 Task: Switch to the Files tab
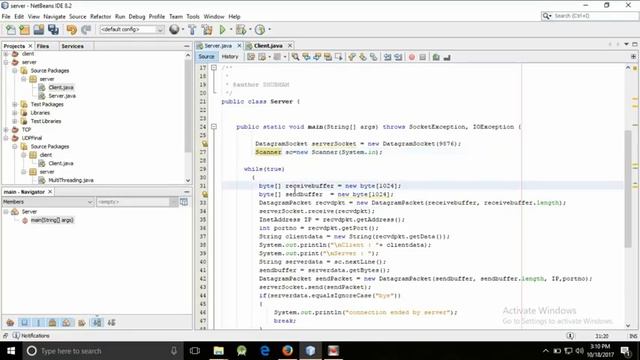[43, 46]
